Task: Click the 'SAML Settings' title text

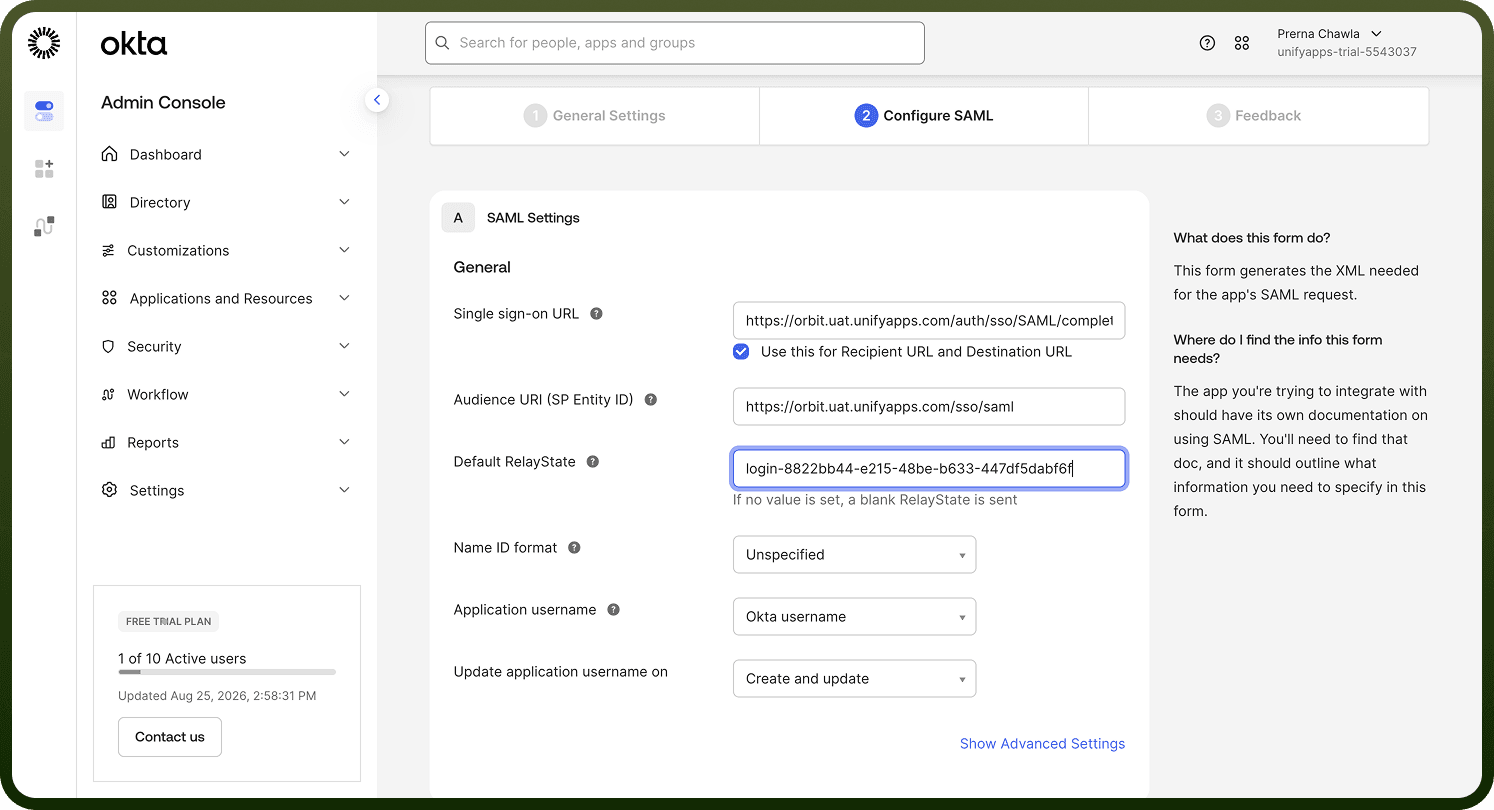Action: (533, 218)
